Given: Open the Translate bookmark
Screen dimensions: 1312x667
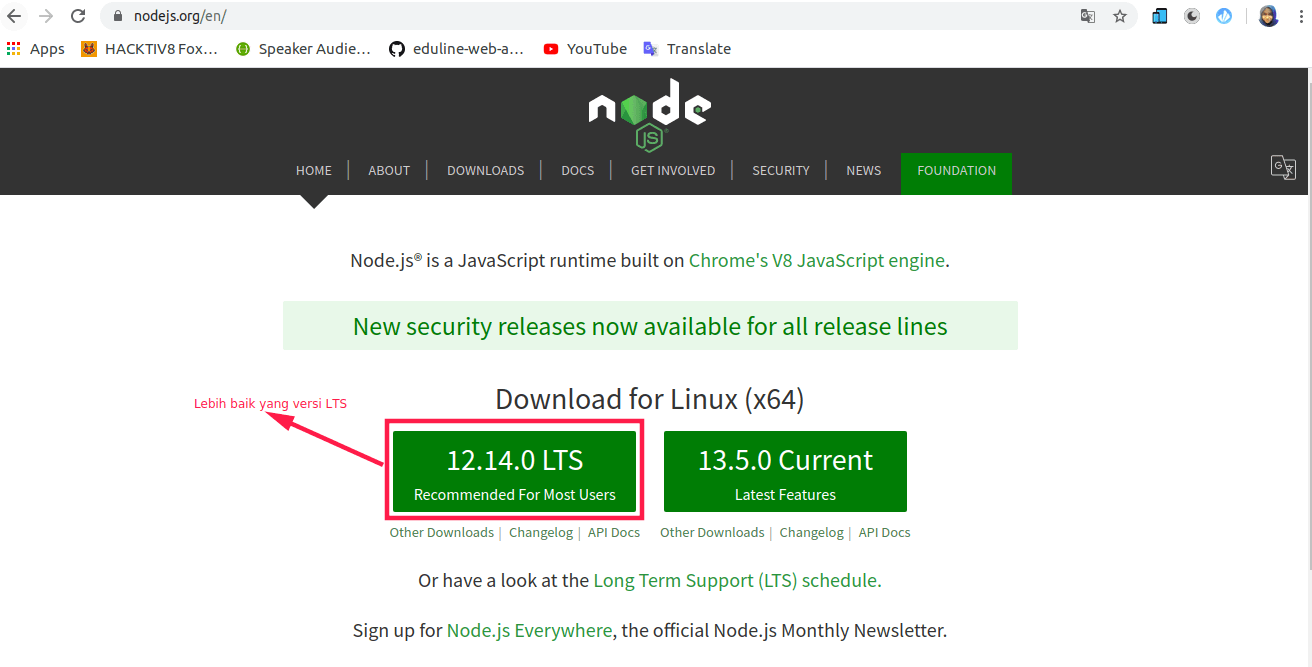Looking at the screenshot, I should [687, 49].
